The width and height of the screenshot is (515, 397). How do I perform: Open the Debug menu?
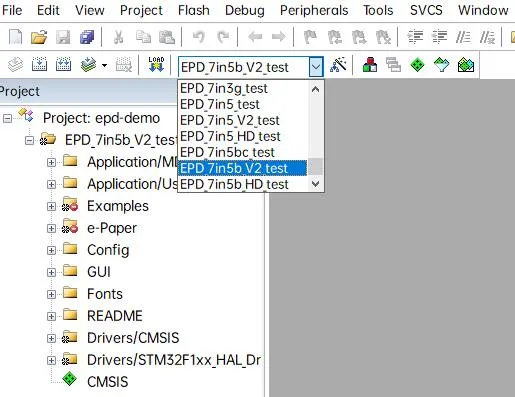245,10
